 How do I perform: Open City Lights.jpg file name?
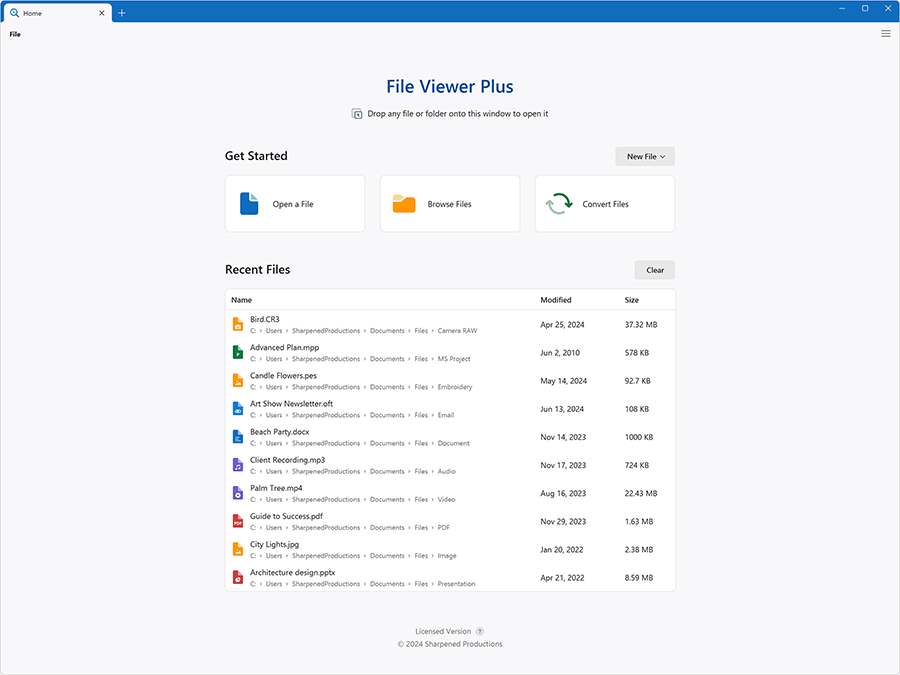point(274,544)
